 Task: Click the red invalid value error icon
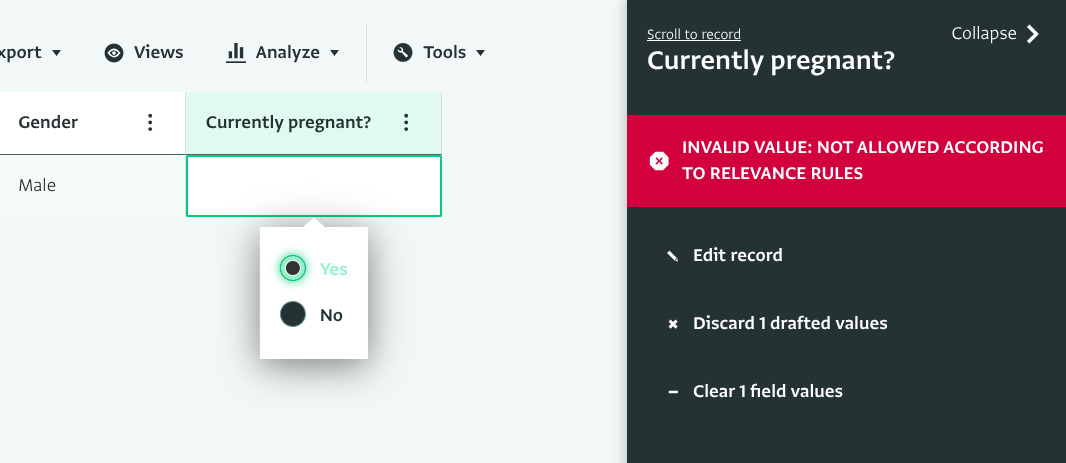point(659,161)
